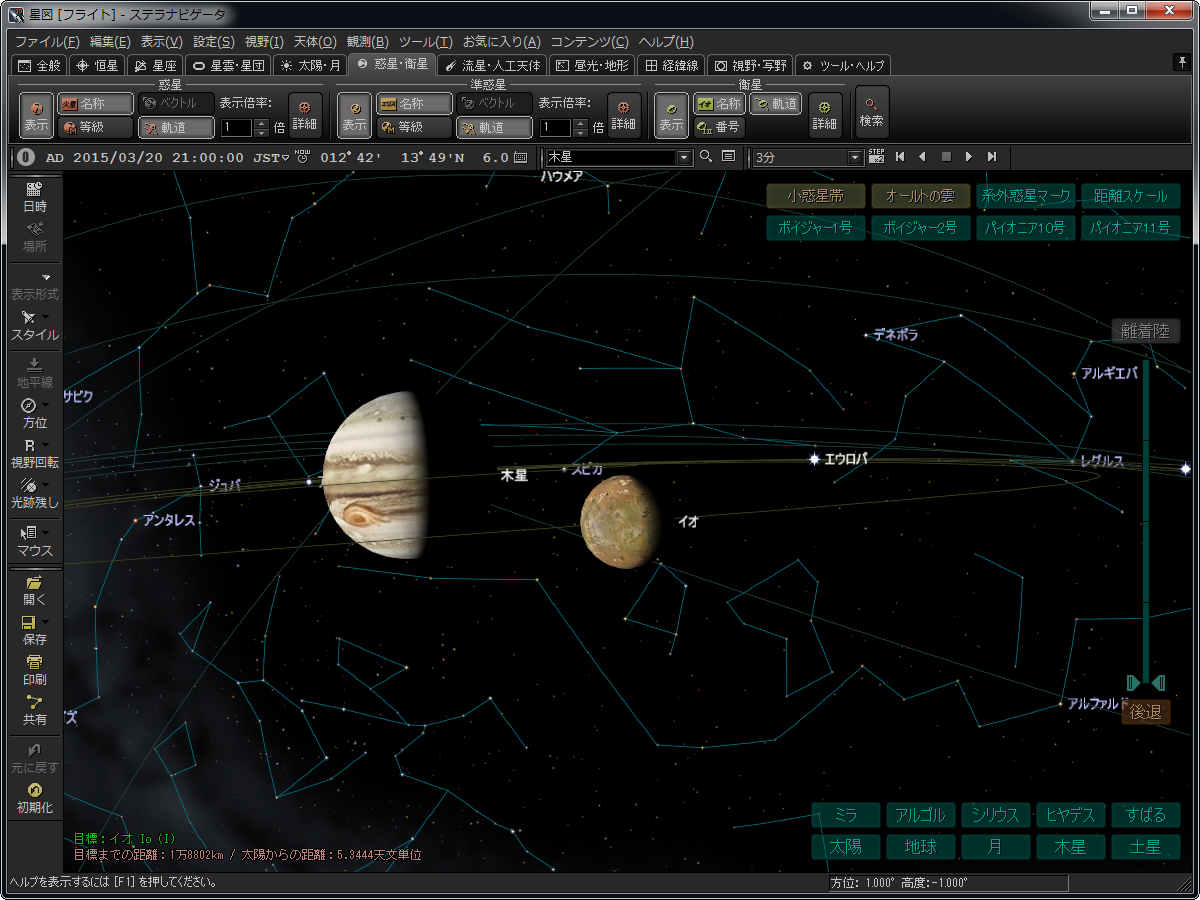Click keyboard icon next to 6.0 magnitude
Image resolution: width=1200 pixels, height=900 pixels.
tap(520, 157)
